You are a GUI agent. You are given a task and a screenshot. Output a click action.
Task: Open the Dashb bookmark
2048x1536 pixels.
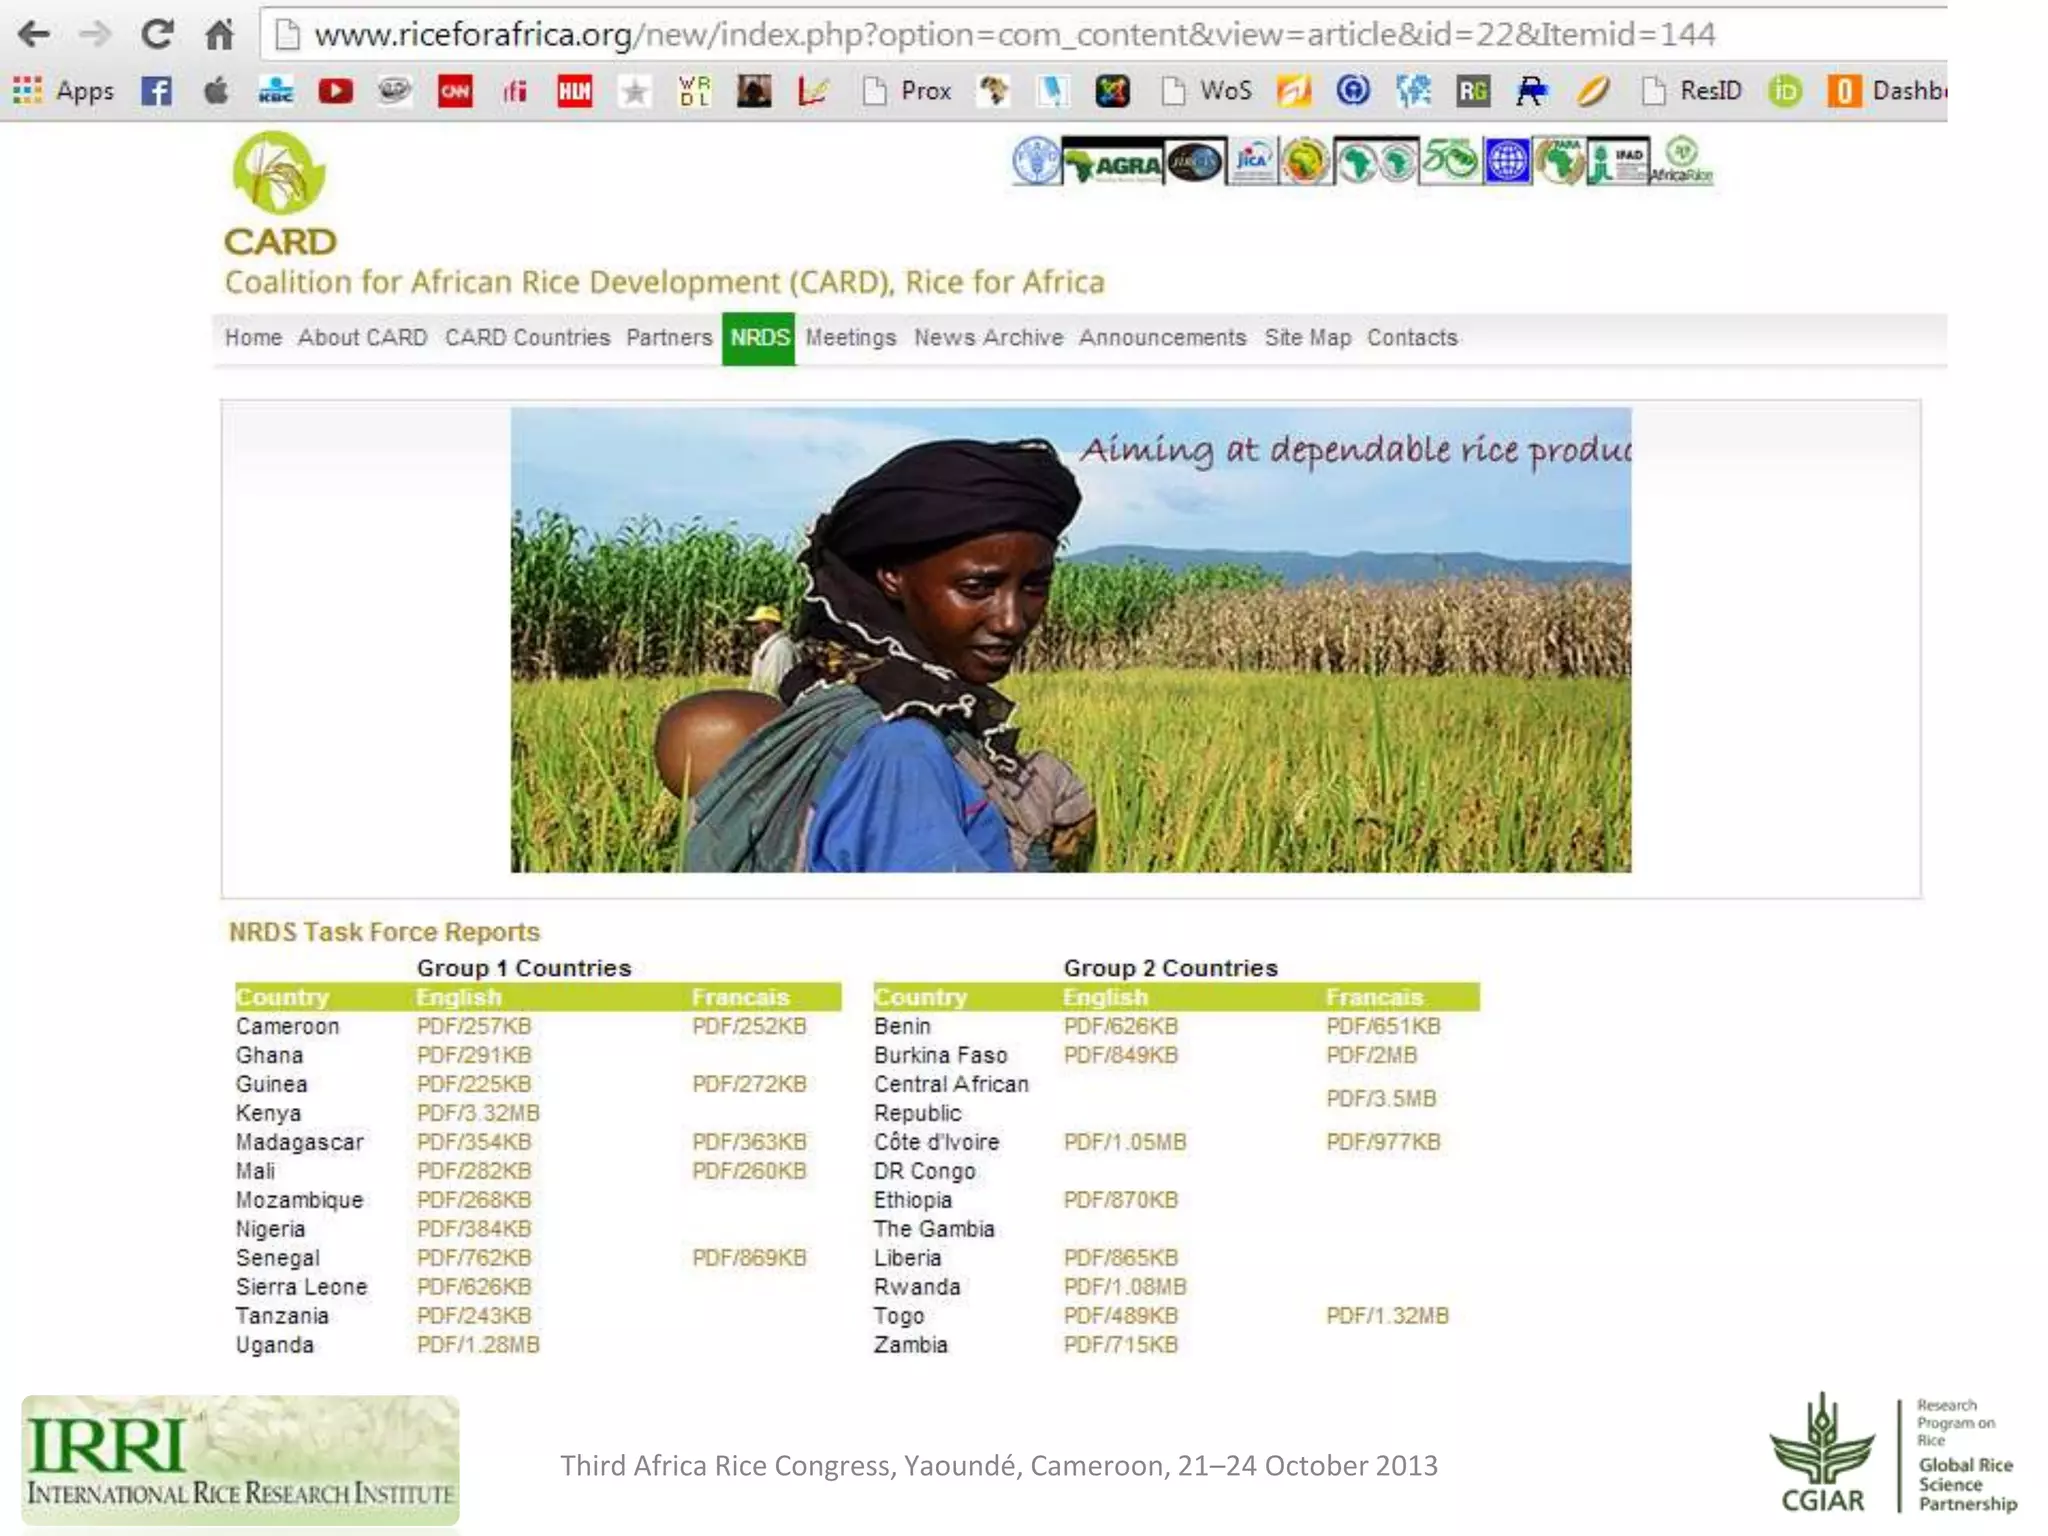[1886, 91]
